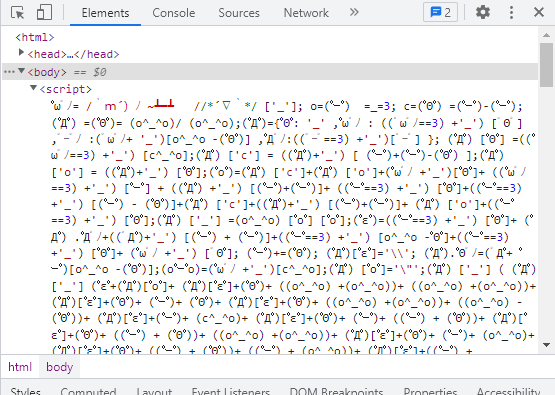555x395 pixels.
Task: Click the scrollbar up arrow
Action: click(x=547, y=35)
